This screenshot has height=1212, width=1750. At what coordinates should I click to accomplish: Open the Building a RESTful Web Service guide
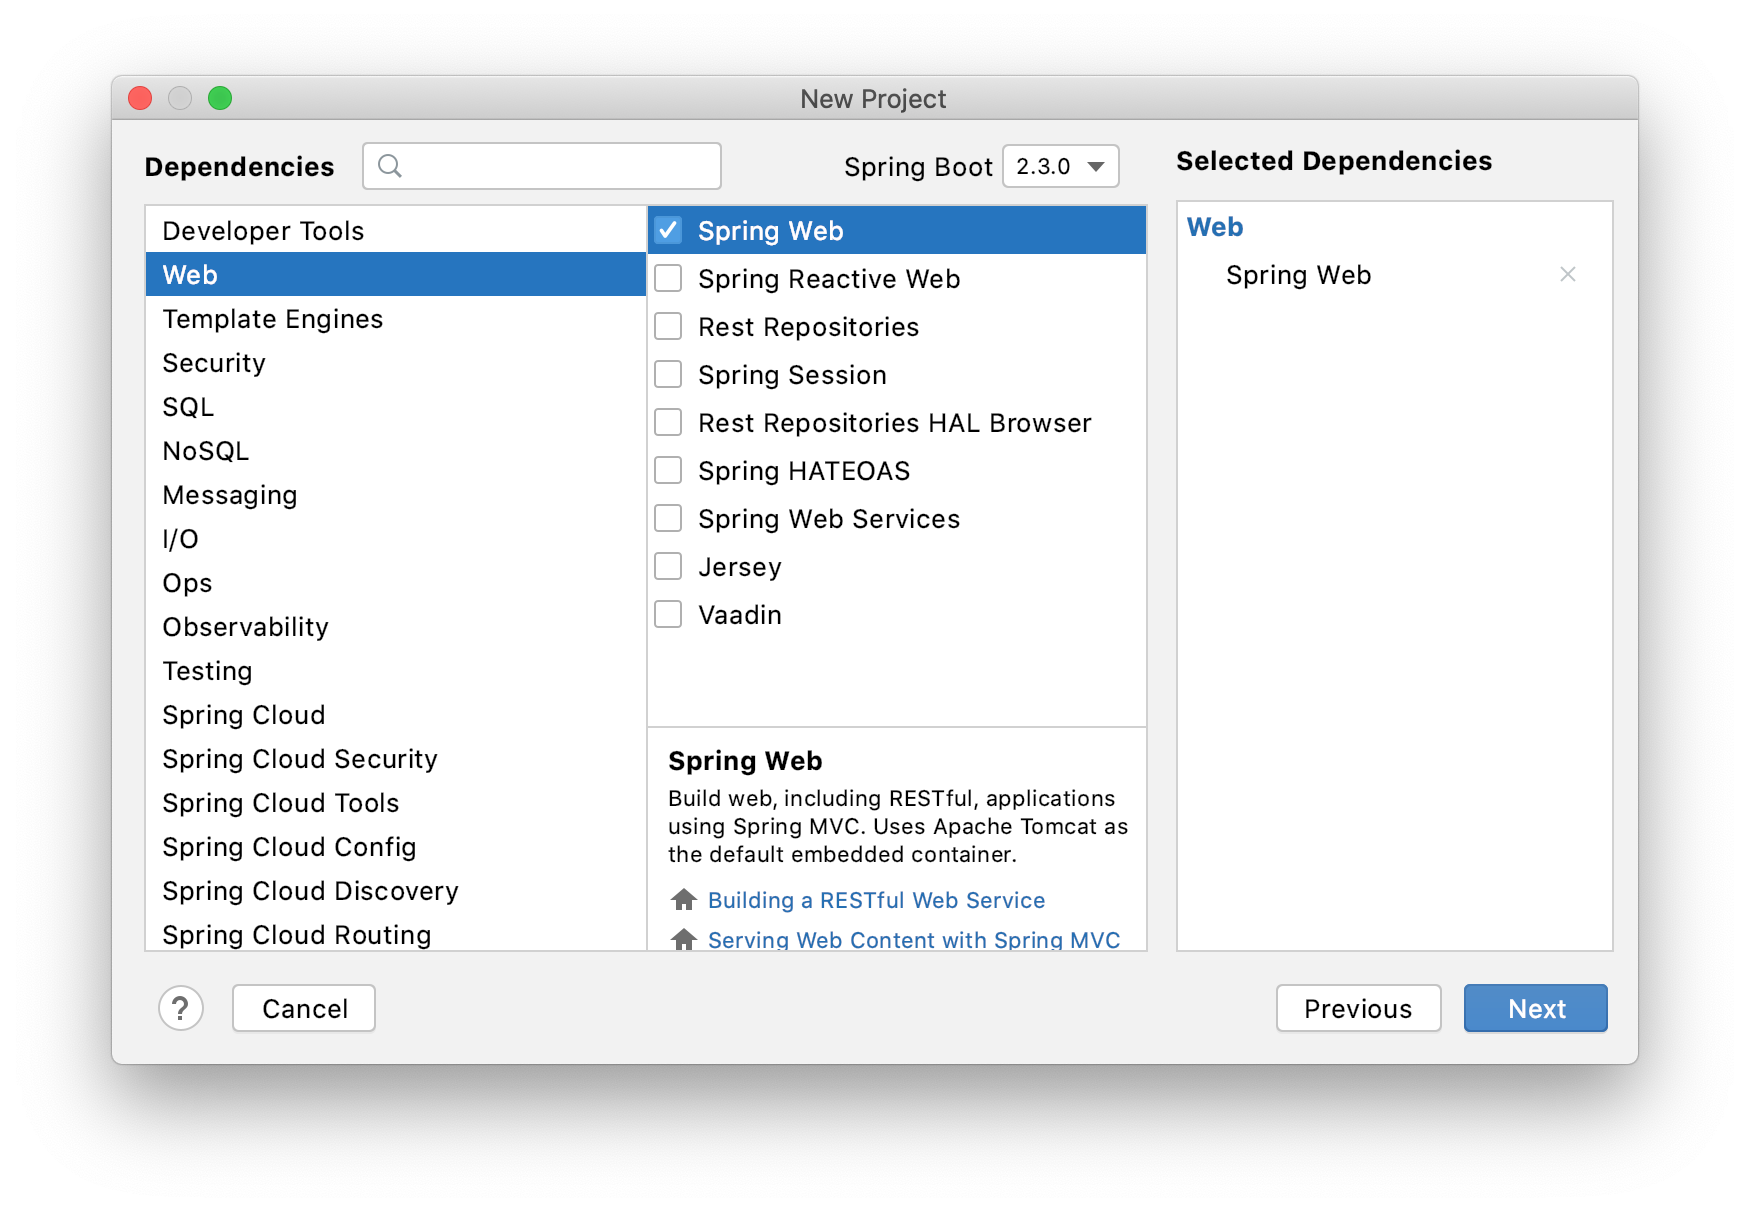pyautogui.click(x=877, y=899)
